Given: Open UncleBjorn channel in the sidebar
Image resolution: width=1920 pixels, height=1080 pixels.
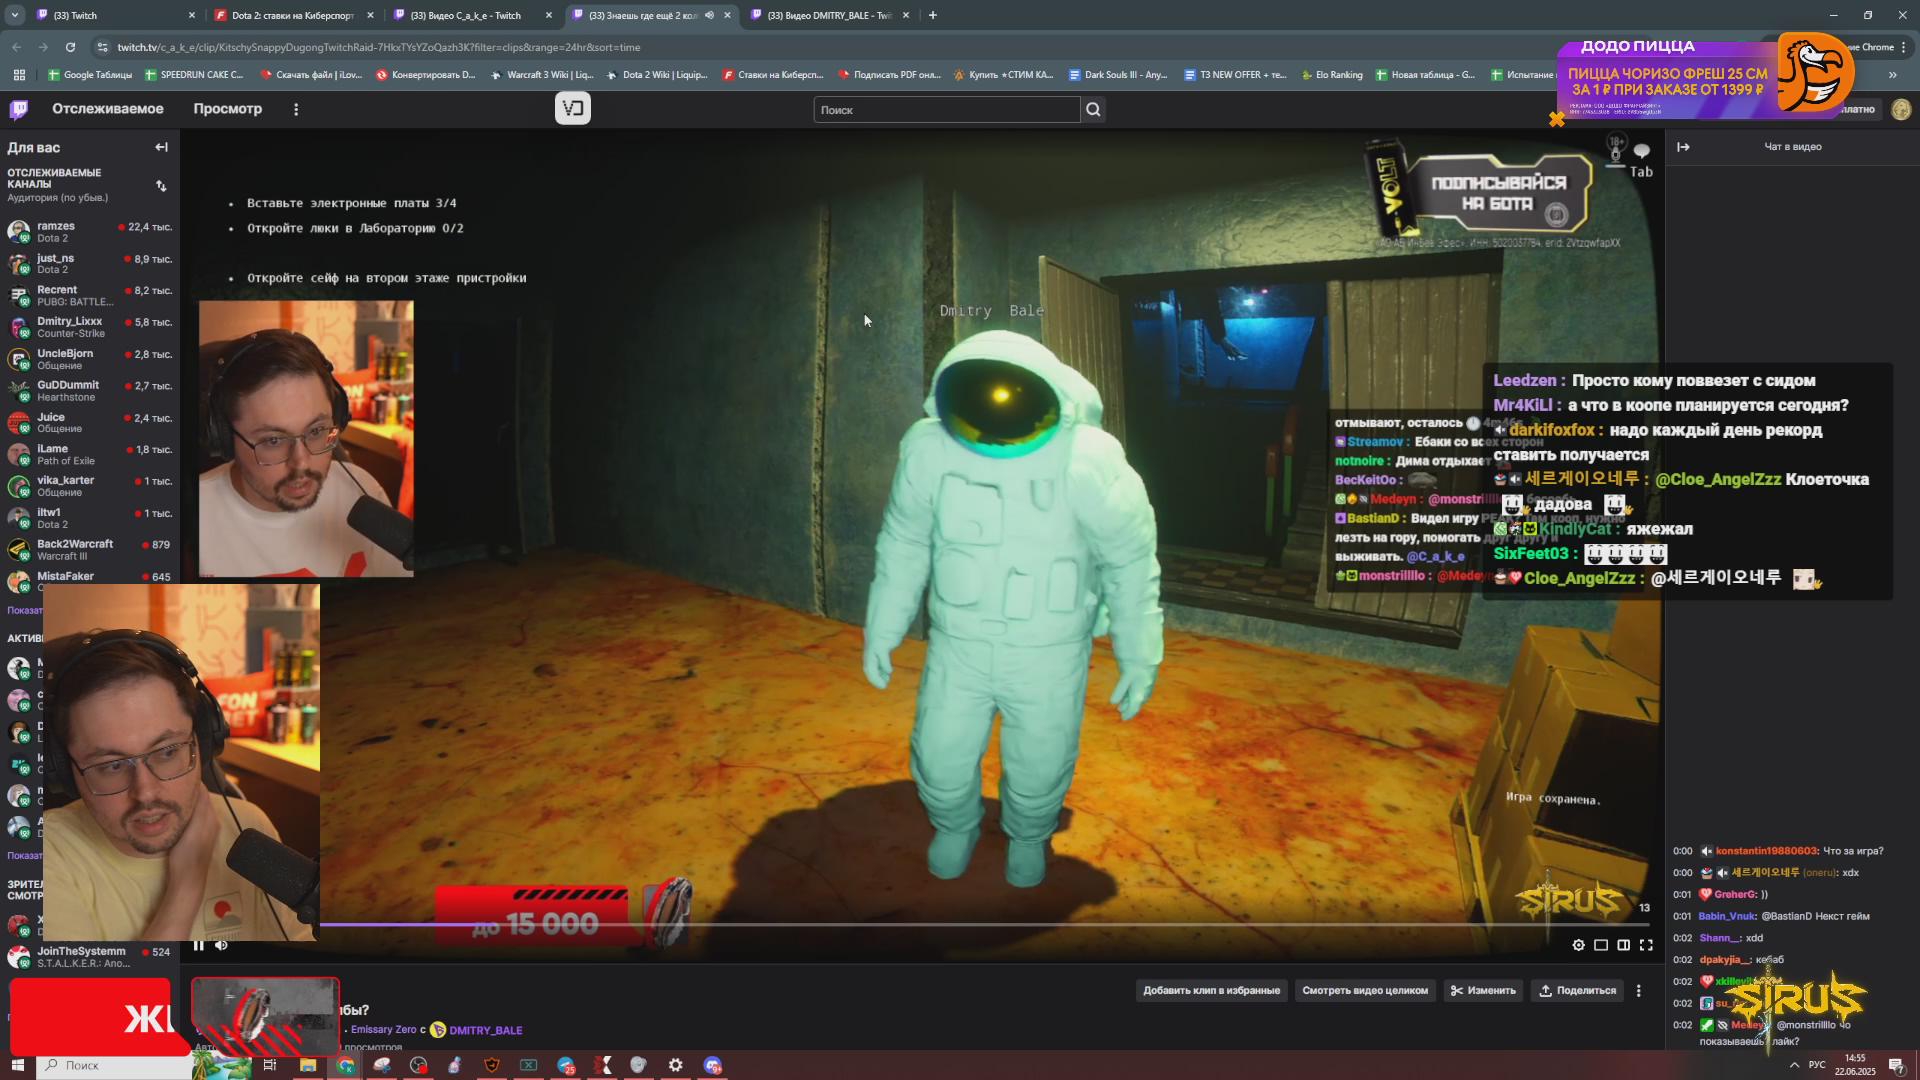Looking at the screenshot, I should pyautogui.click(x=90, y=359).
